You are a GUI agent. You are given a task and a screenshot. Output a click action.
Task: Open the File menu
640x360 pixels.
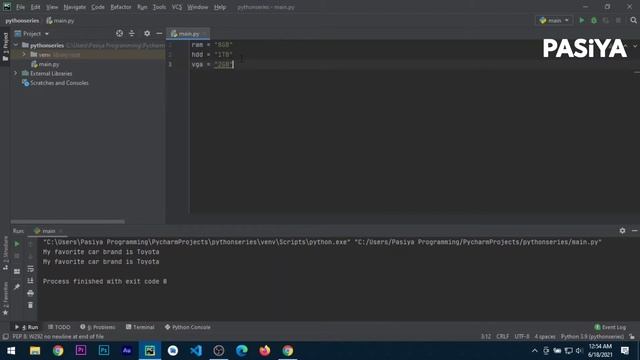(x=20, y=7)
